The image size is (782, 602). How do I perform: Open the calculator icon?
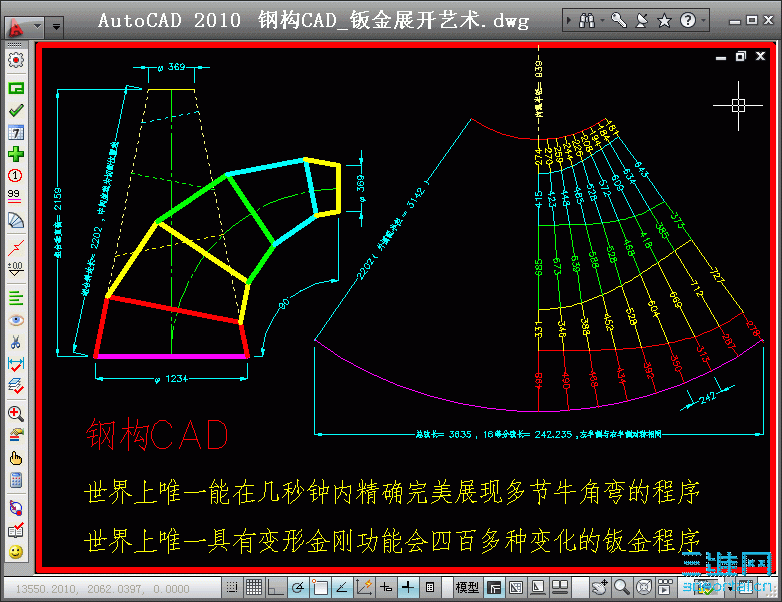click(16, 480)
